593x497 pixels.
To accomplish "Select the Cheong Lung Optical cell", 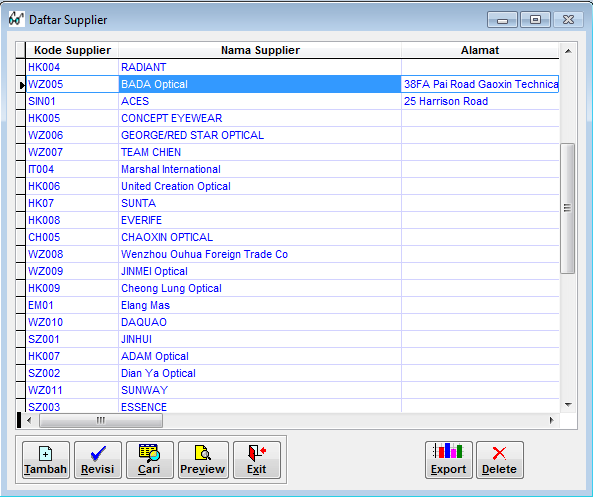I will click(260, 289).
